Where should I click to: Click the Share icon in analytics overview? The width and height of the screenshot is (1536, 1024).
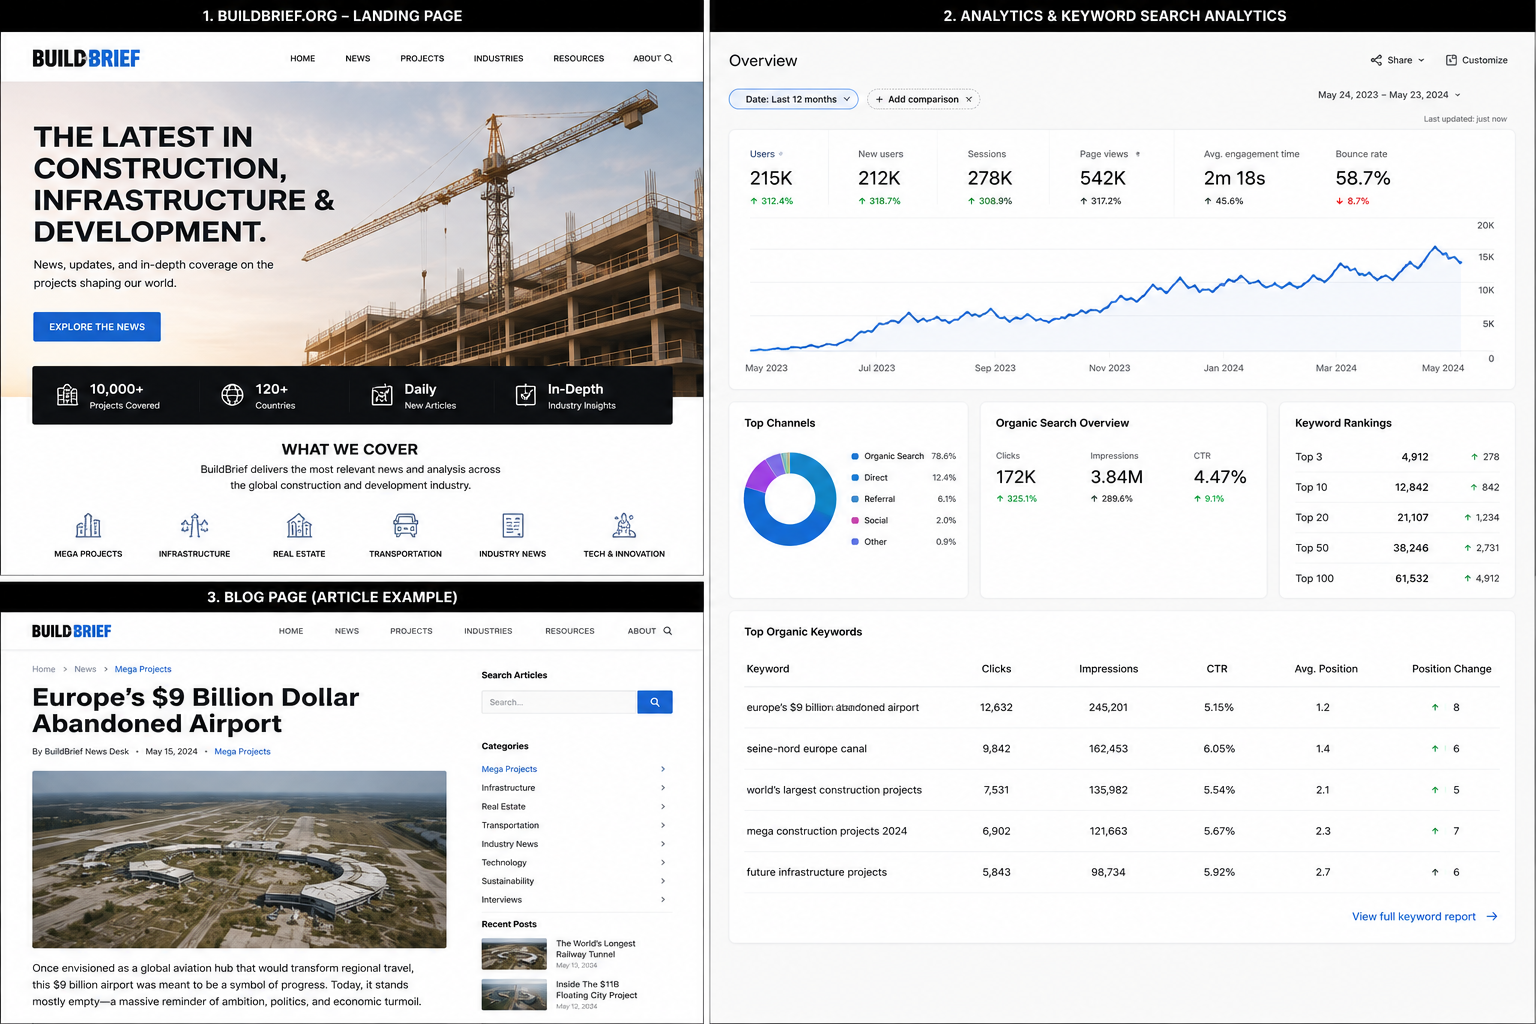pos(1376,60)
